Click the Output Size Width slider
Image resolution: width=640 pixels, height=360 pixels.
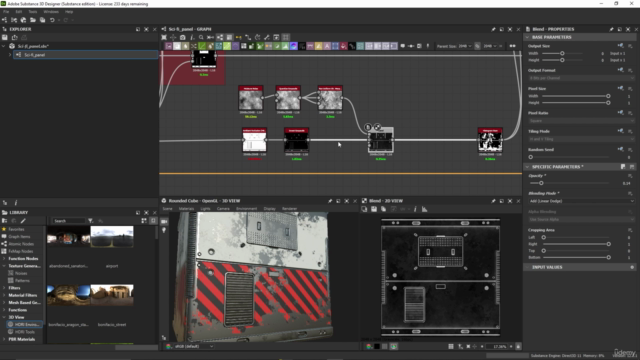point(562,53)
